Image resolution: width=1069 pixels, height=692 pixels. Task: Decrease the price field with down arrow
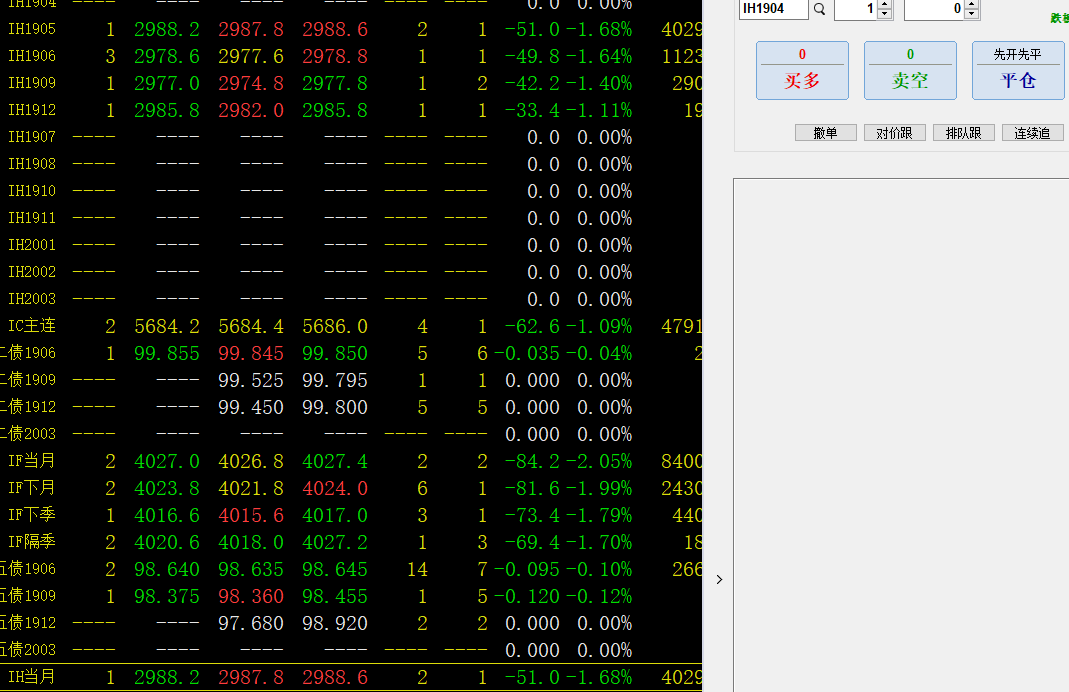coord(972,14)
